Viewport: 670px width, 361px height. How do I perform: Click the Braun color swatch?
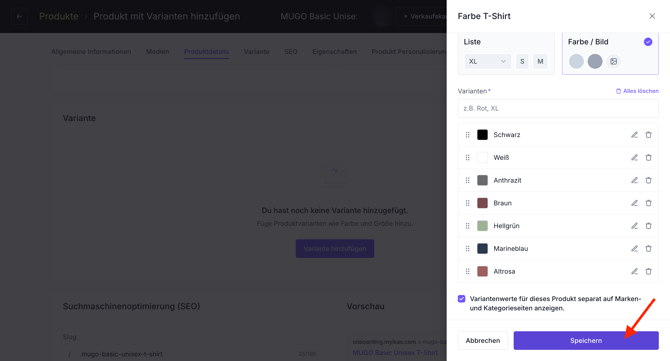pyautogui.click(x=482, y=203)
